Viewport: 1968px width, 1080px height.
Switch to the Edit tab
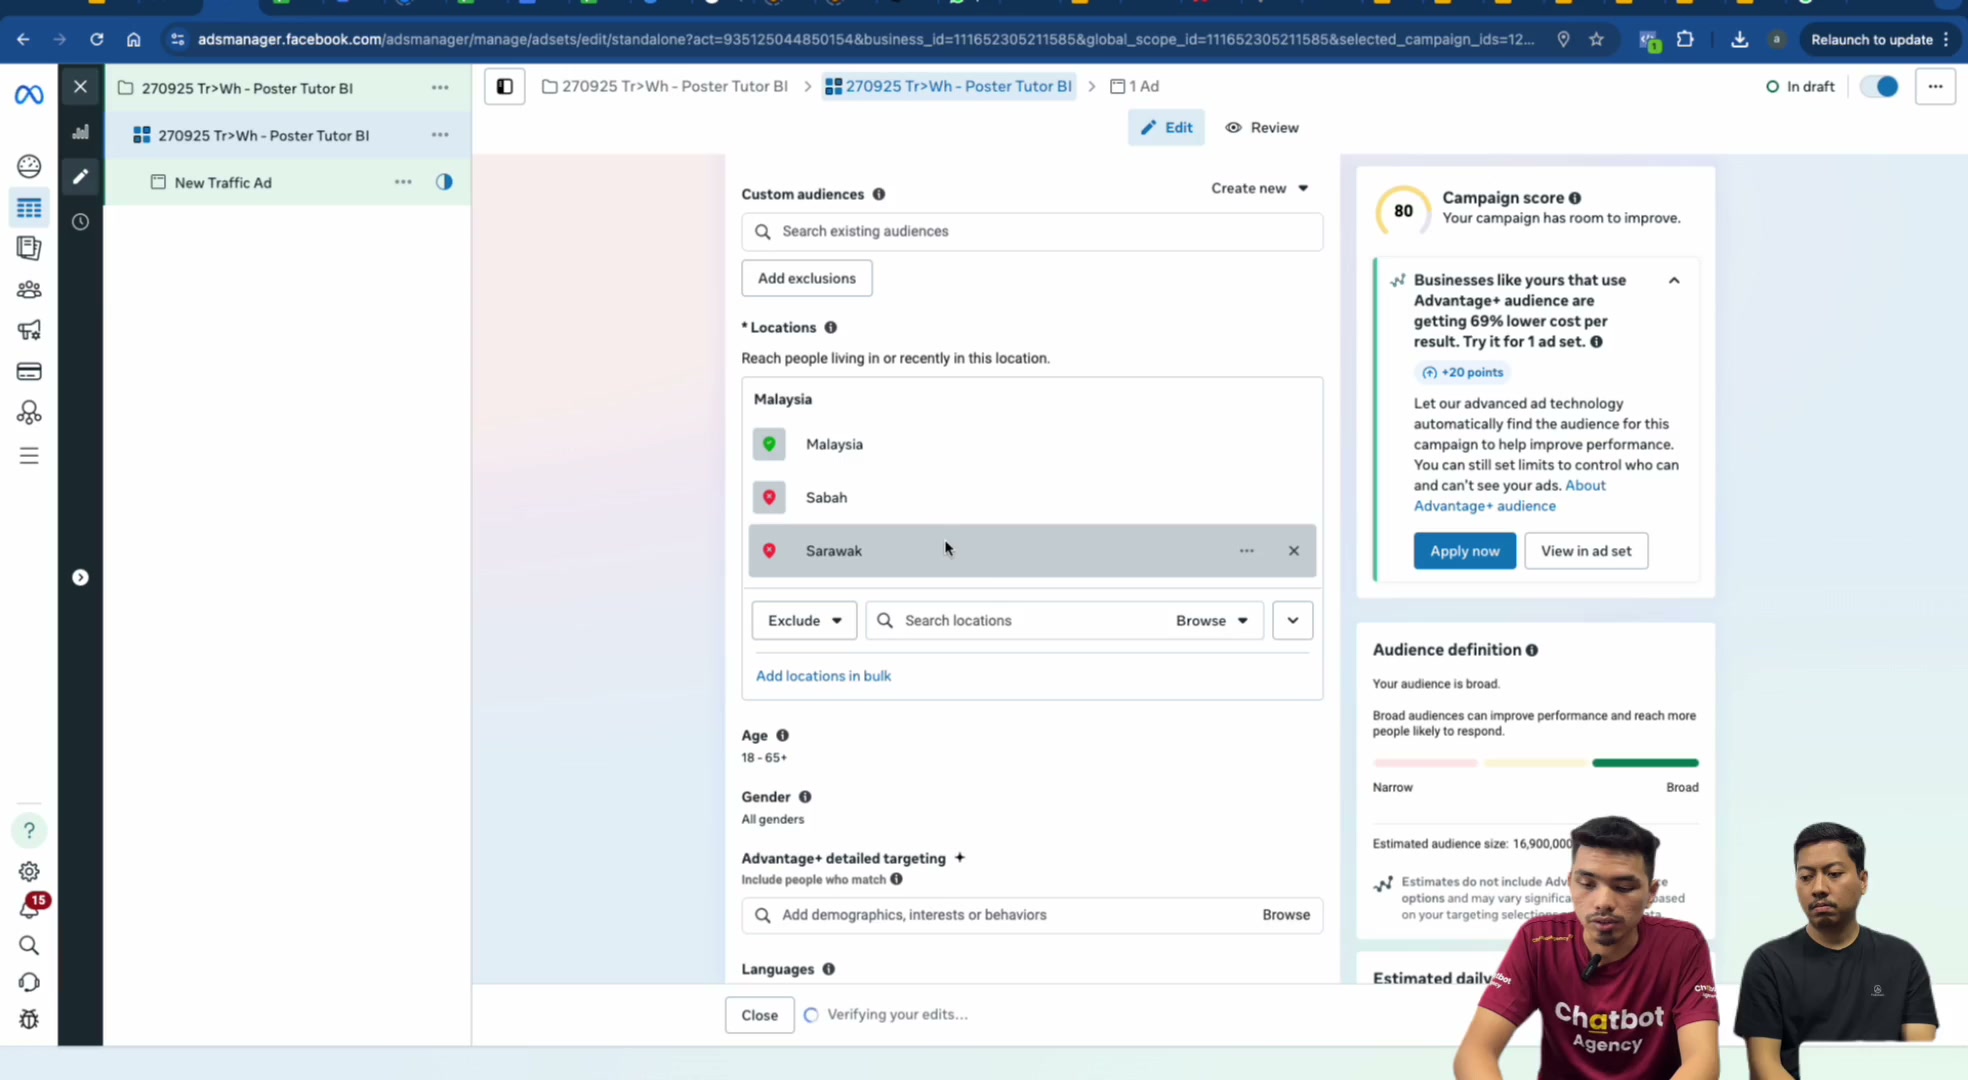pos(1166,128)
